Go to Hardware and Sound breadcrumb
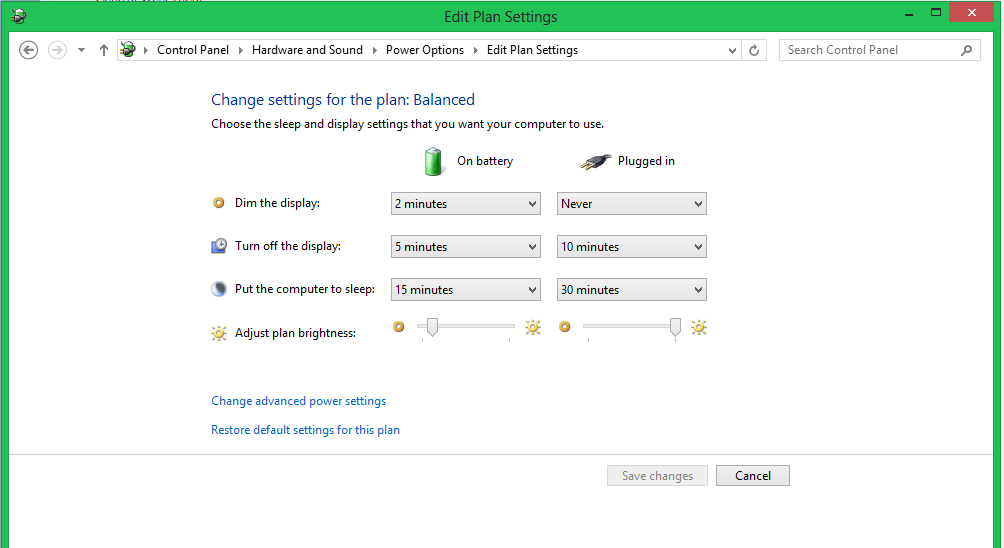The width and height of the screenshot is (1004, 548). point(307,50)
